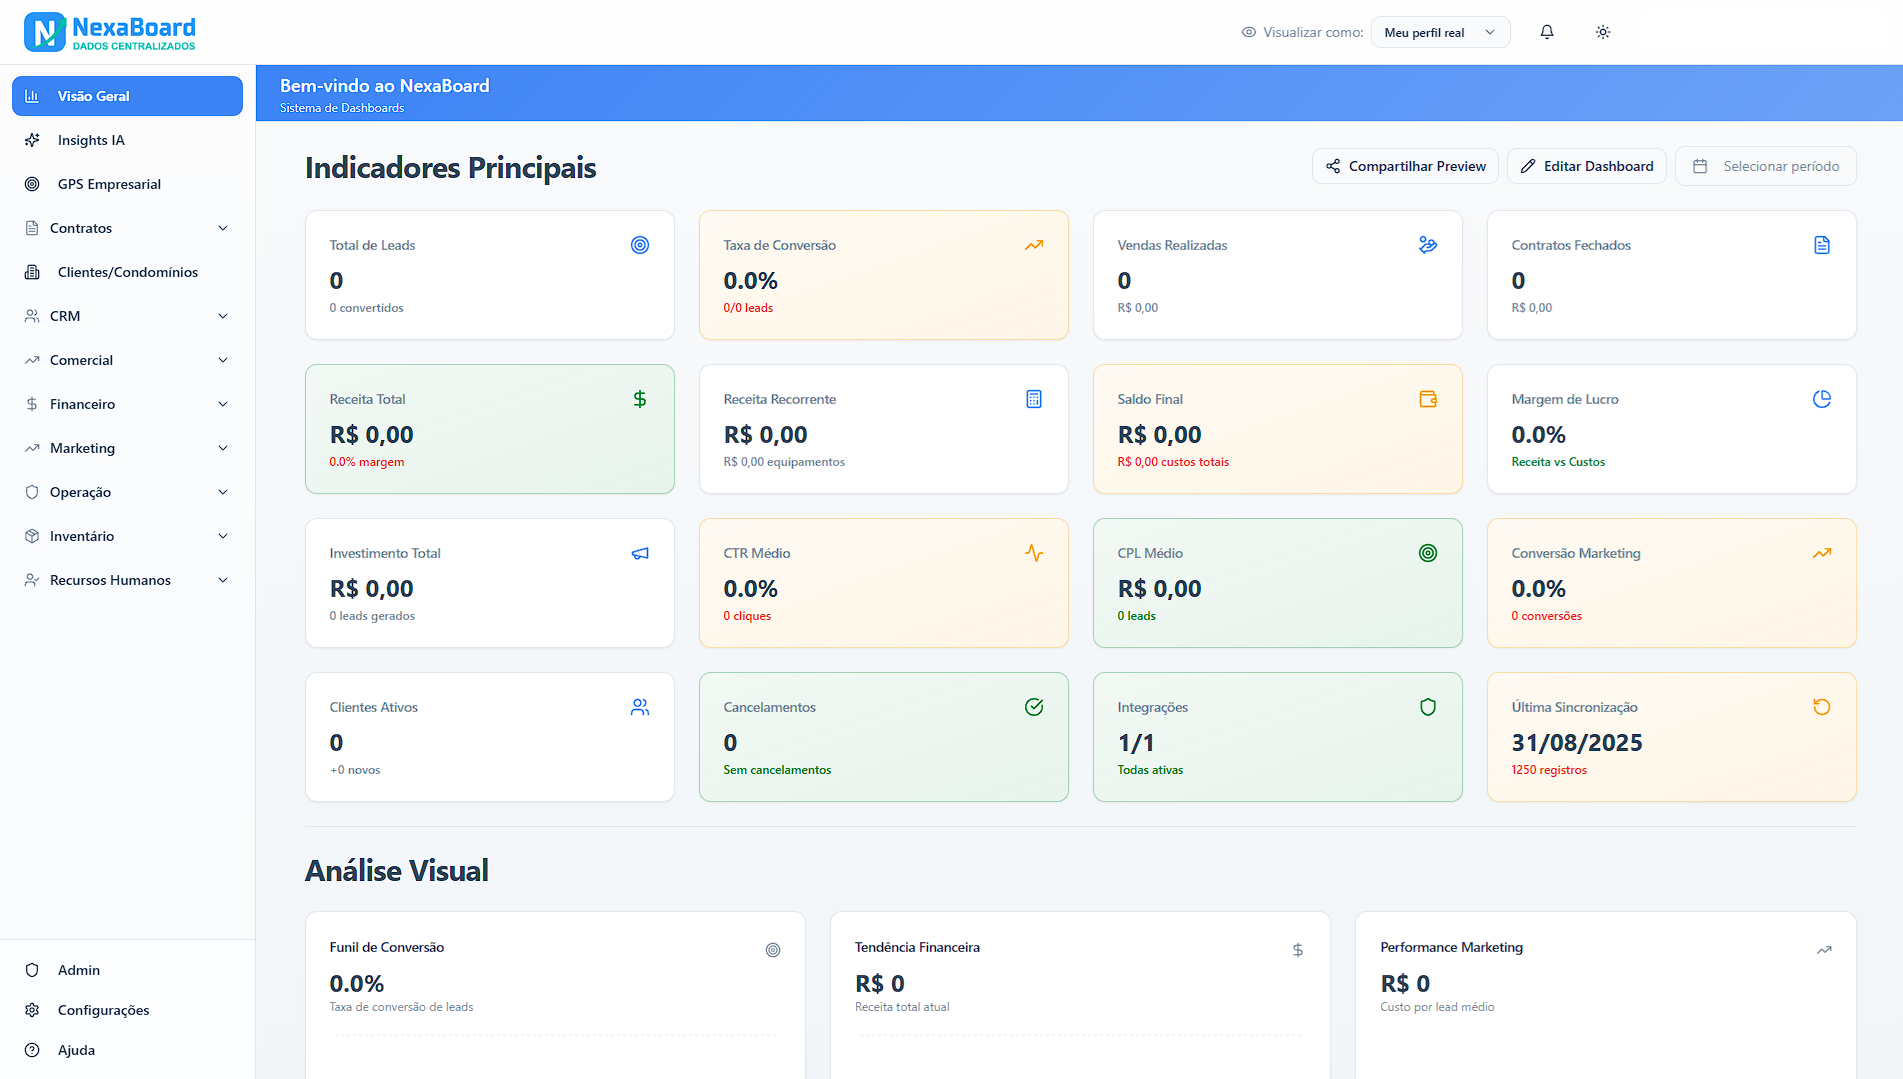This screenshot has width=1903, height=1079.
Task: Select Visão Geral in the sidebar
Action: coord(127,95)
